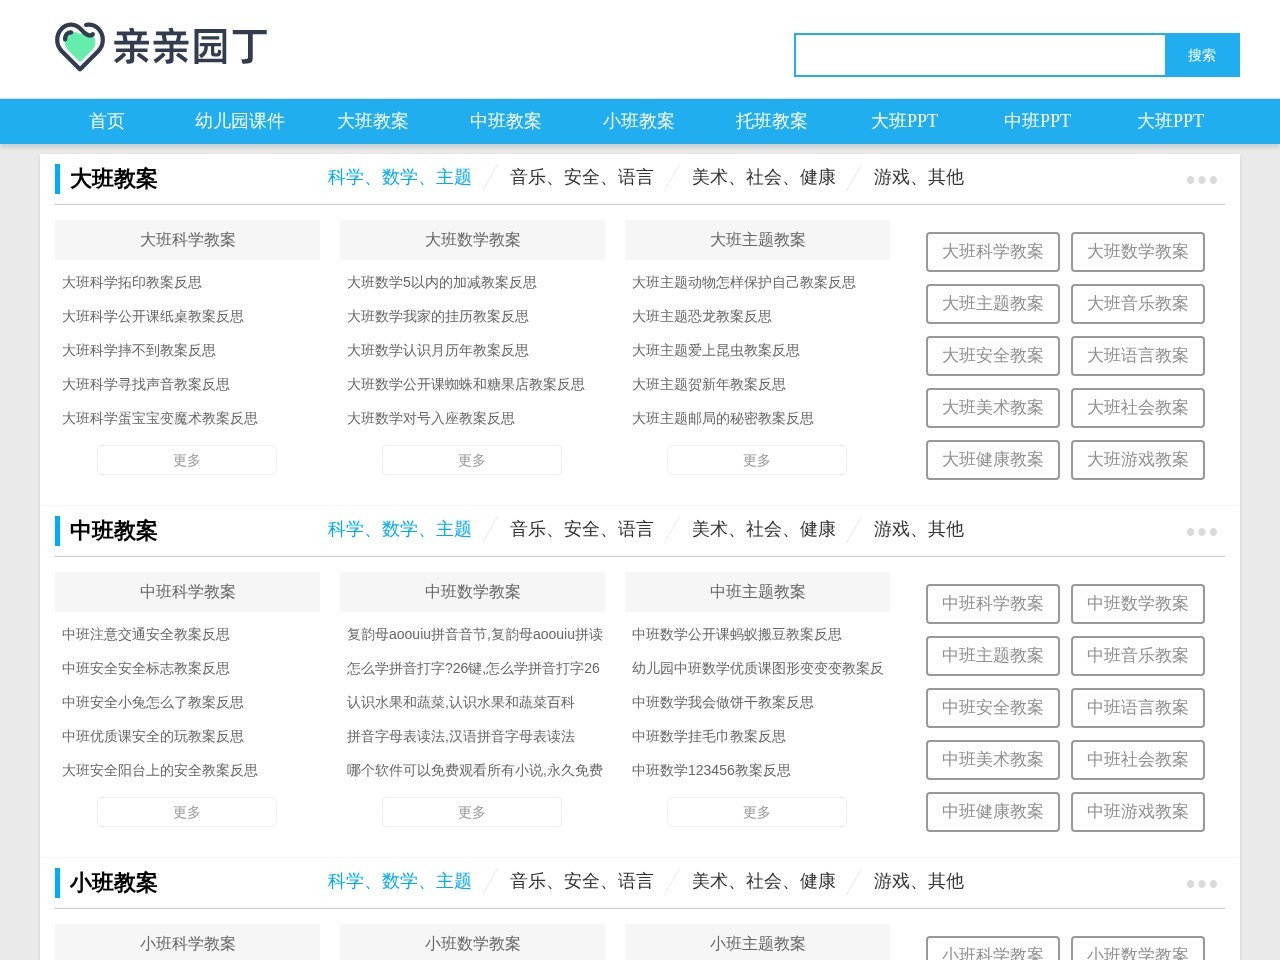1280x960 pixels.
Task: Open the 大班科学拓印教案反思 article link
Action: click(x=131, y=283)
